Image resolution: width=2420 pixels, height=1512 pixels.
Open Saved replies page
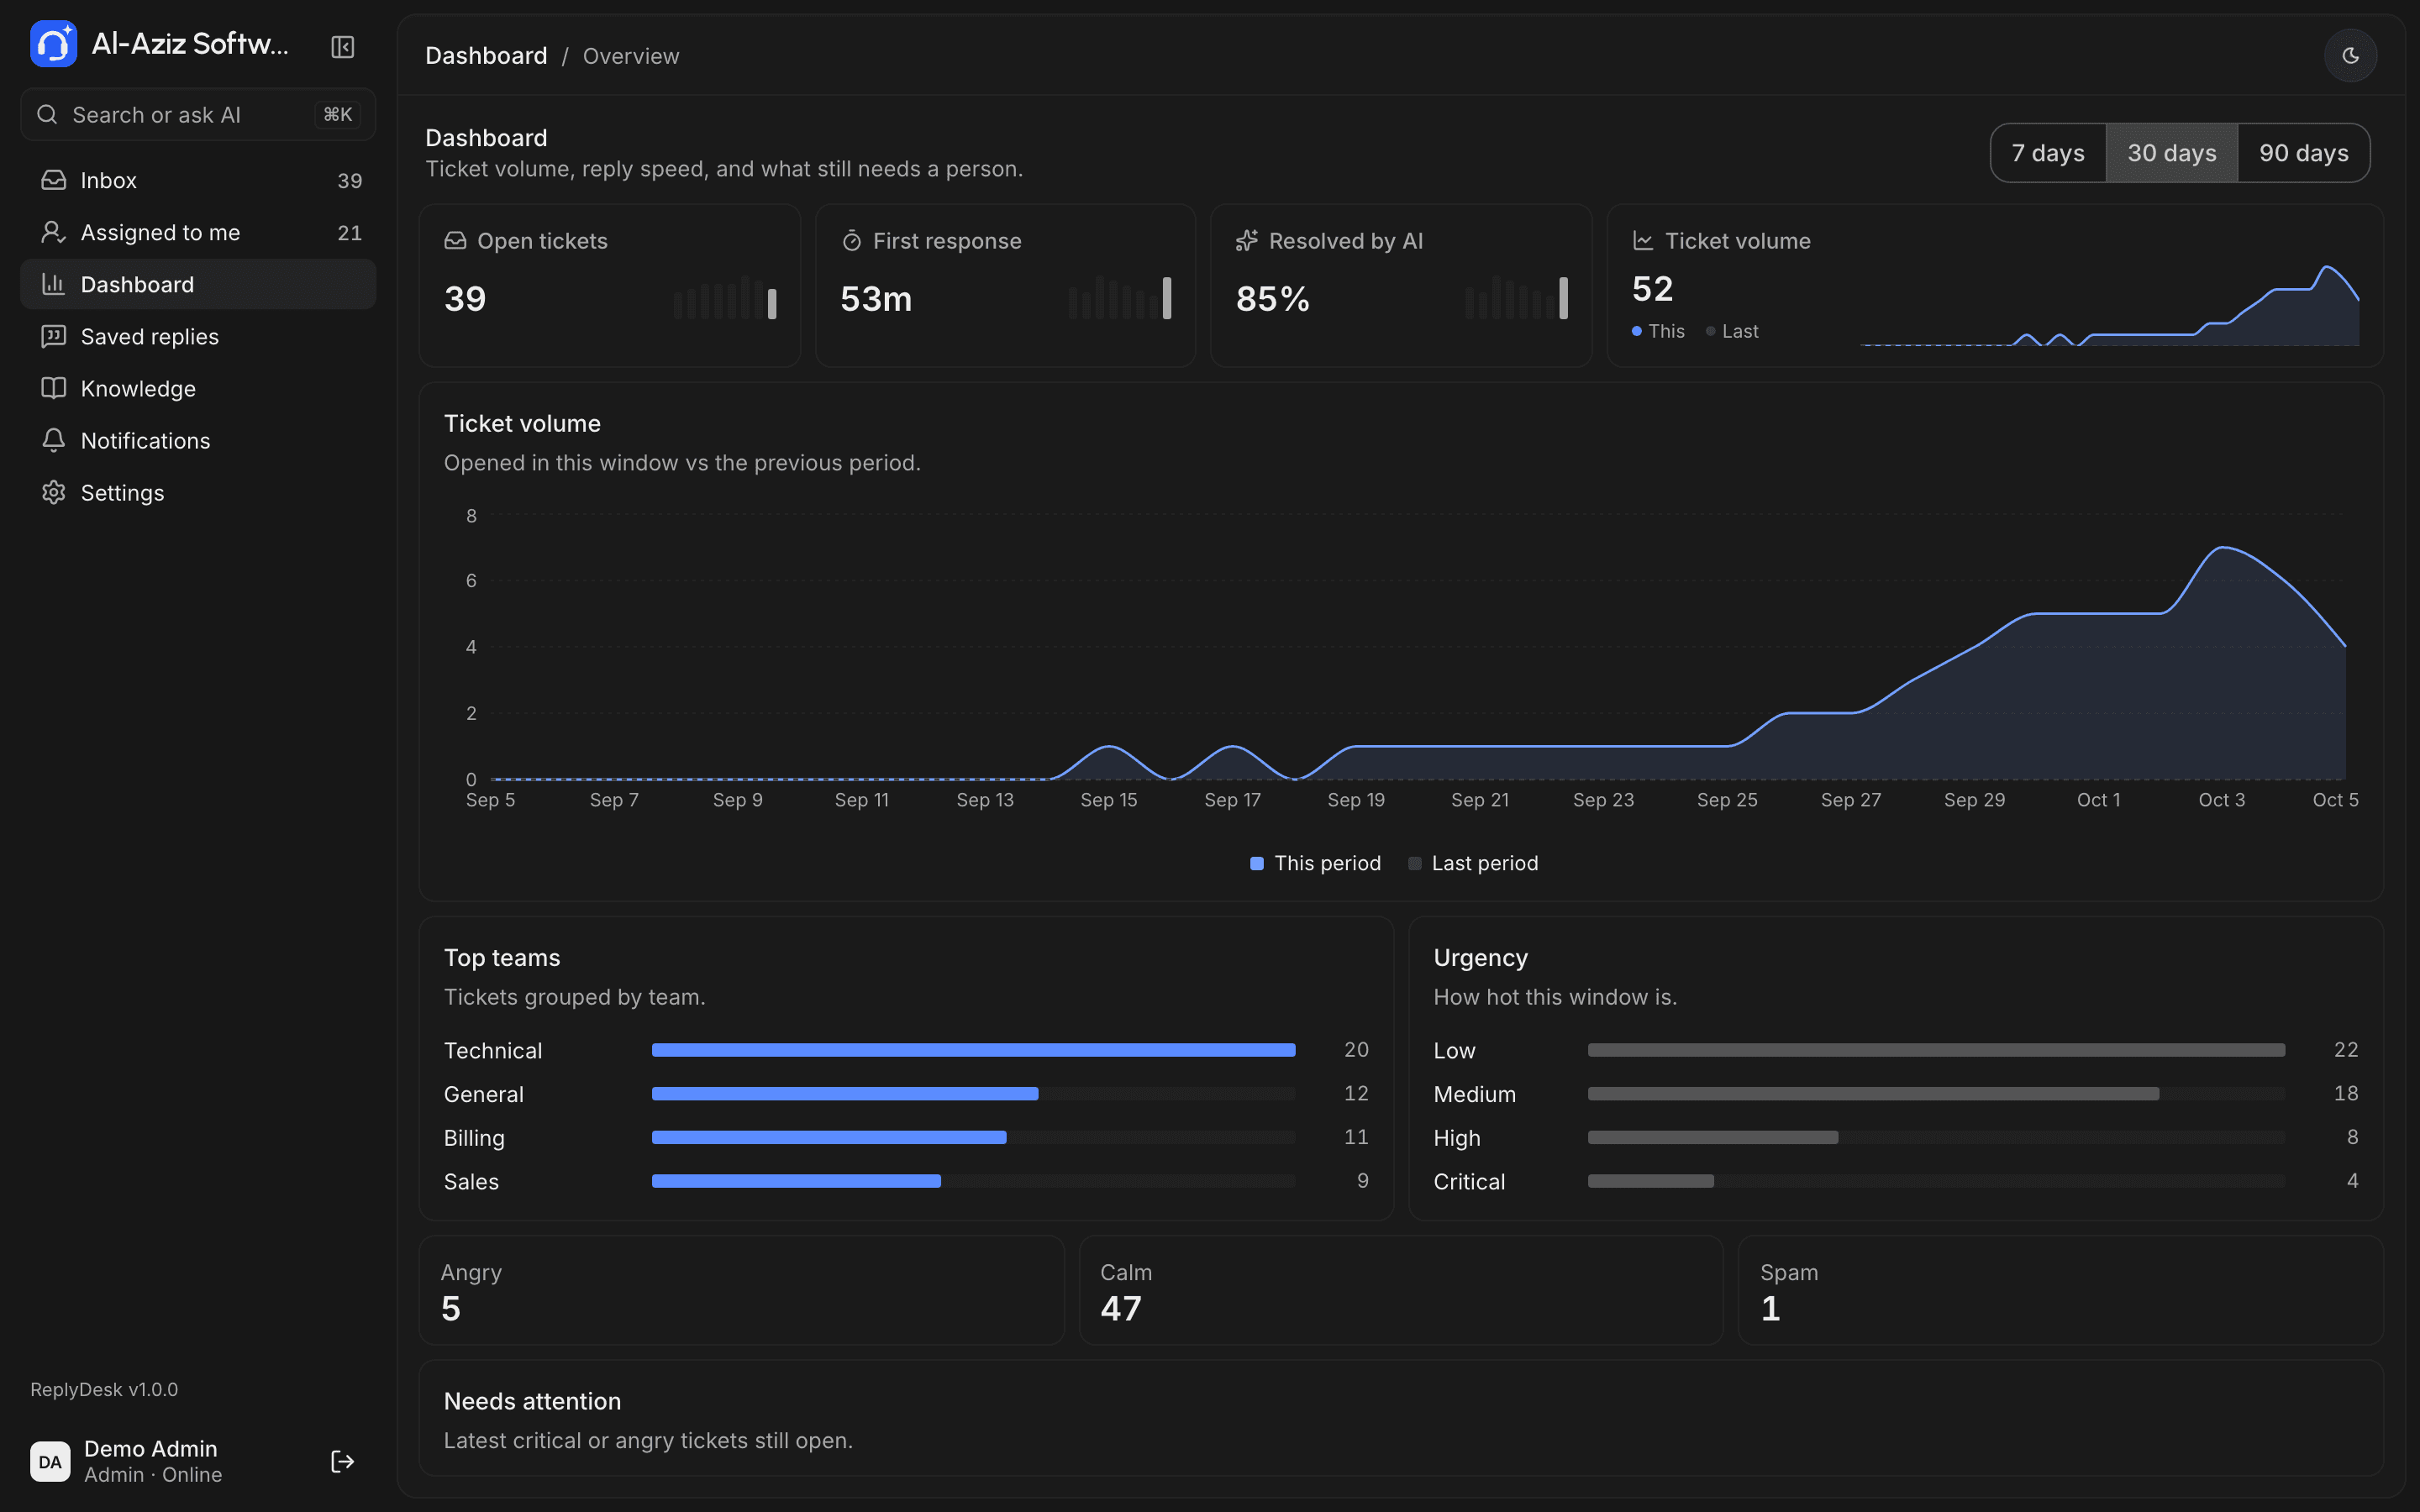[198, 336]
